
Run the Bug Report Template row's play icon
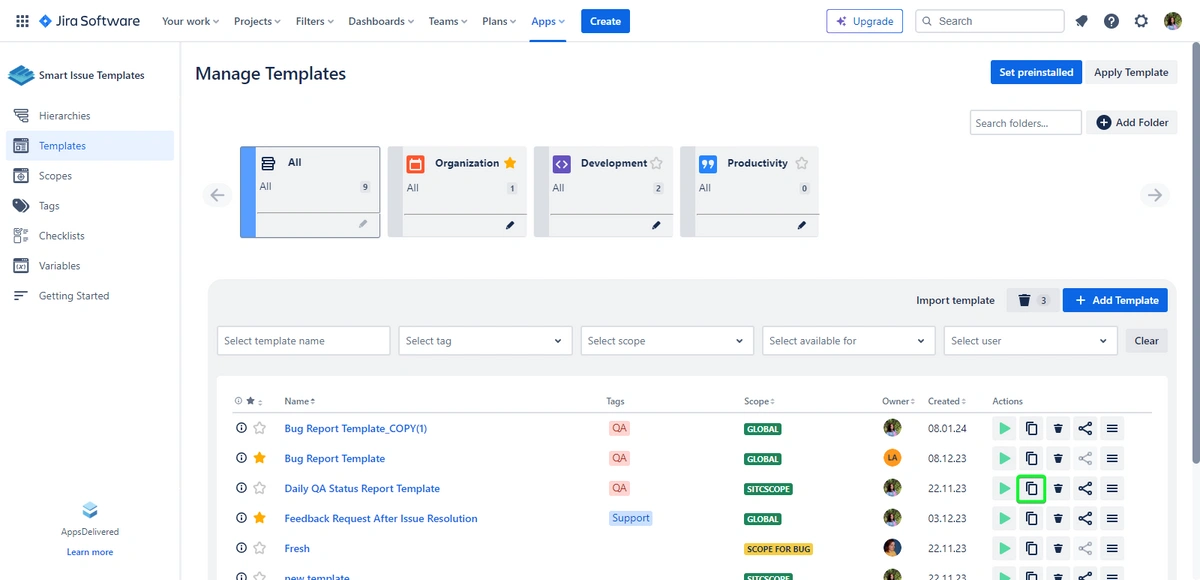click(x=1004, y=458)
